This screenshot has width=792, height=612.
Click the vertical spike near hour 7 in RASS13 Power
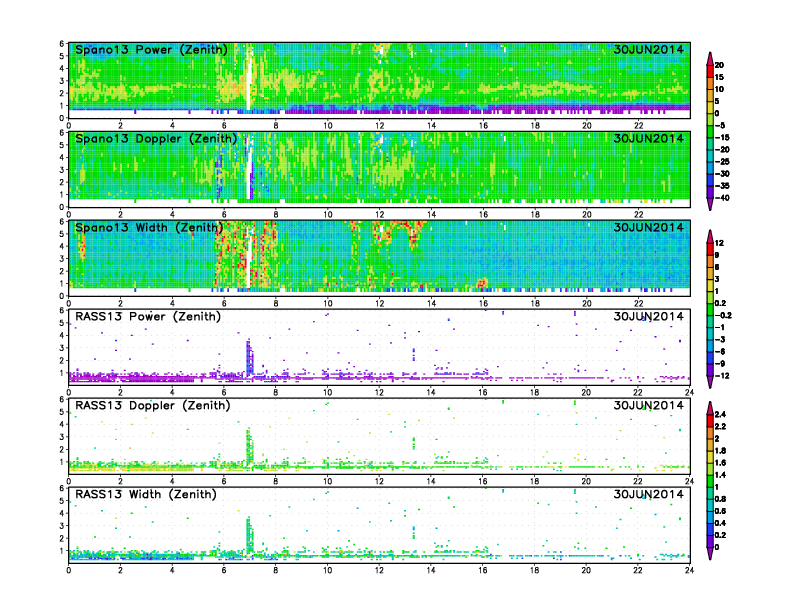pos(249,358)
